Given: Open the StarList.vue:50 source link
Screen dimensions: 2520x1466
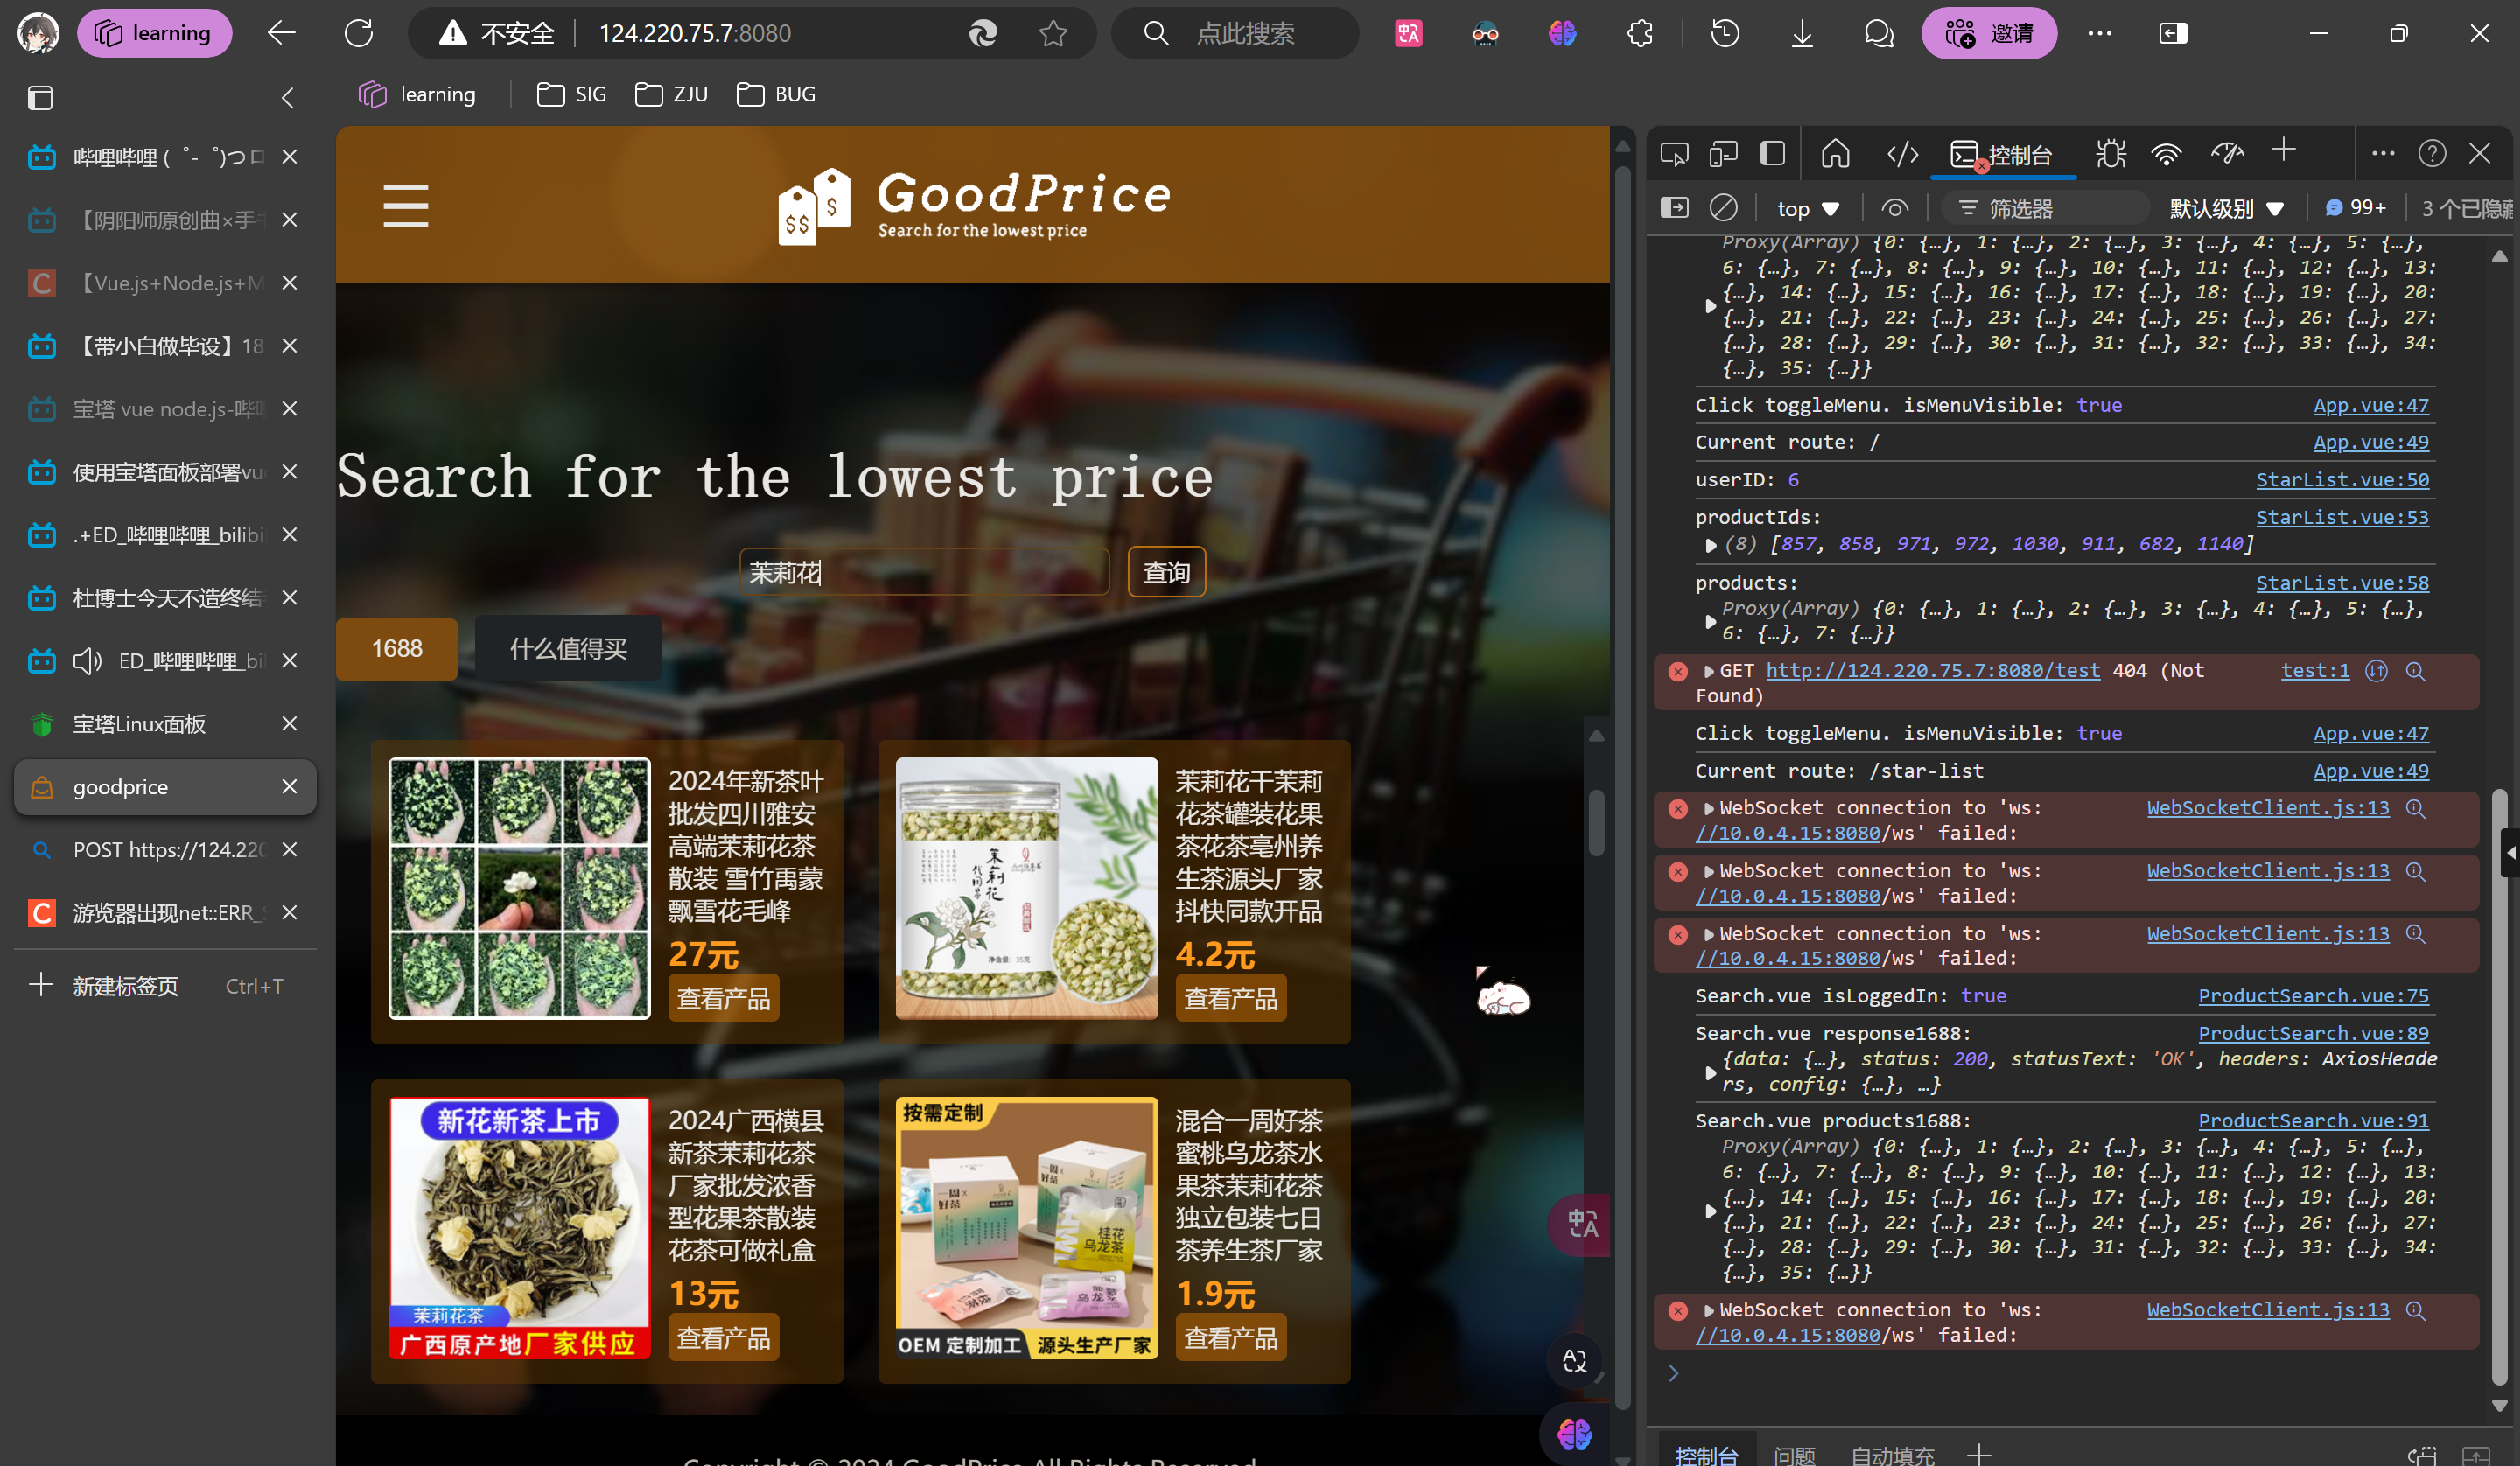Looking at the screenshot, I should (x=2341, y=480).
